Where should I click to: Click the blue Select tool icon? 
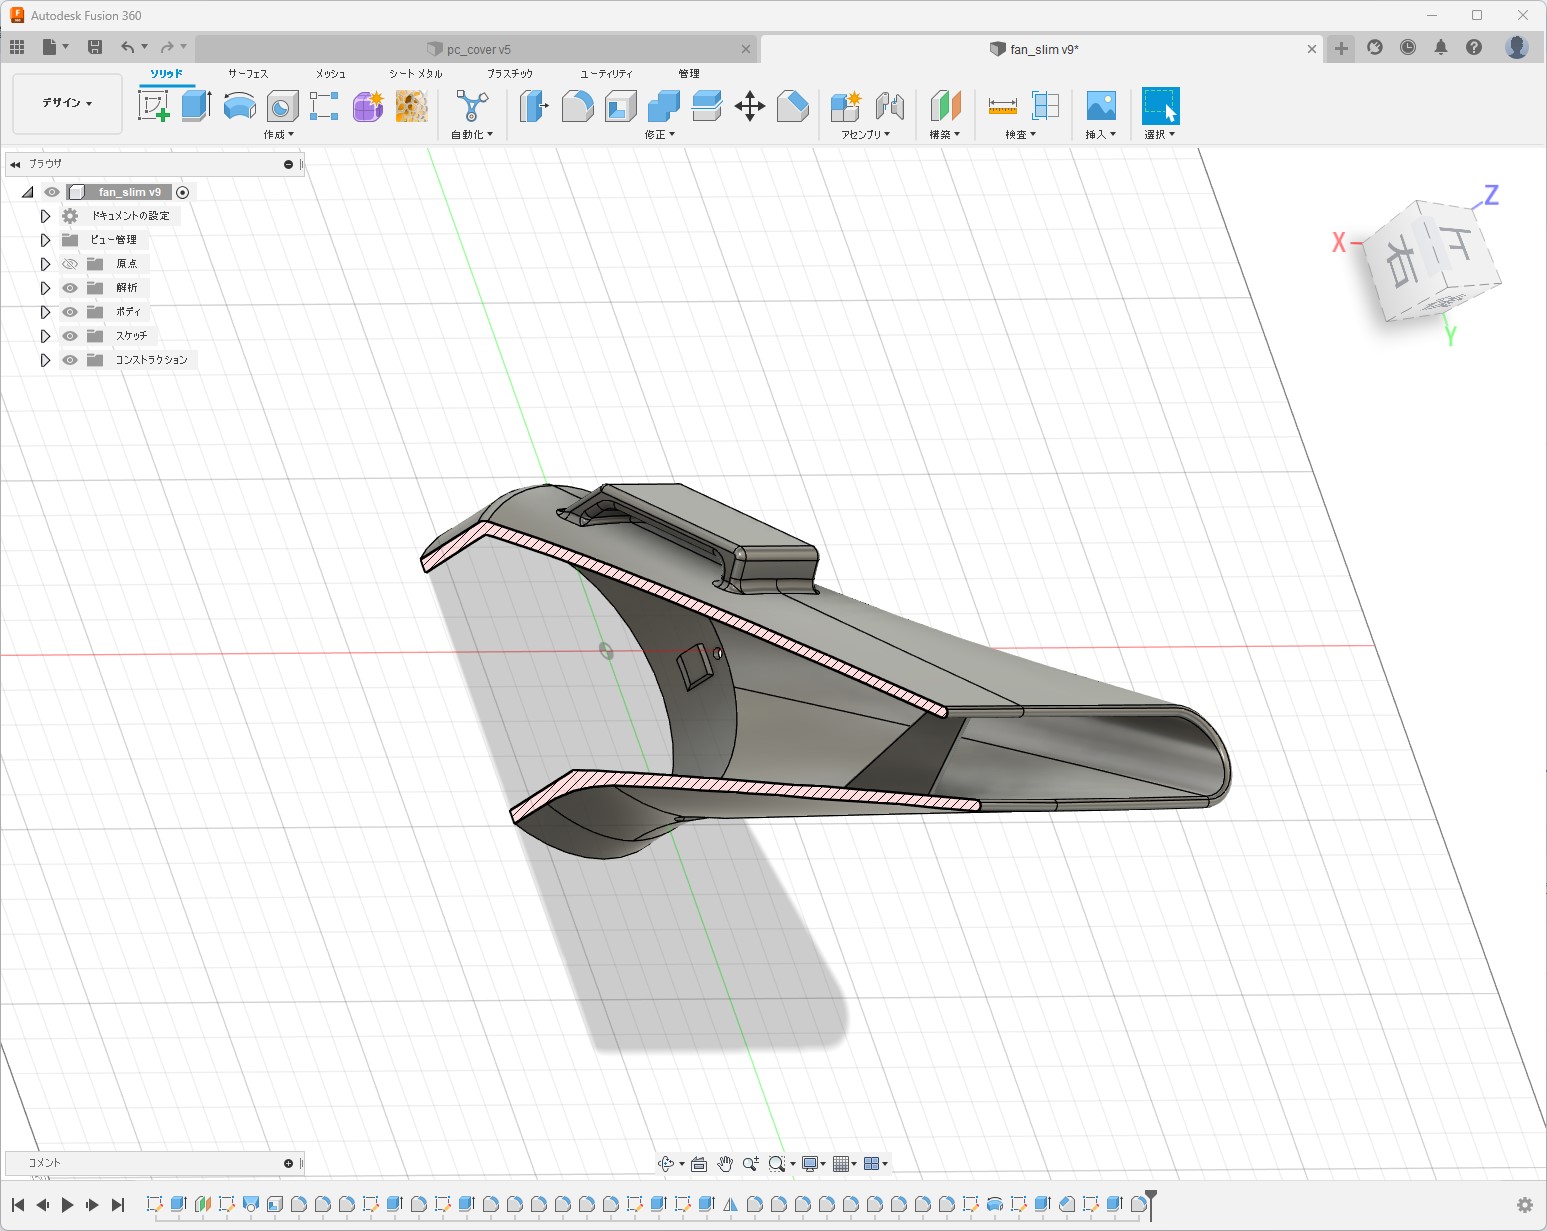1161,106
